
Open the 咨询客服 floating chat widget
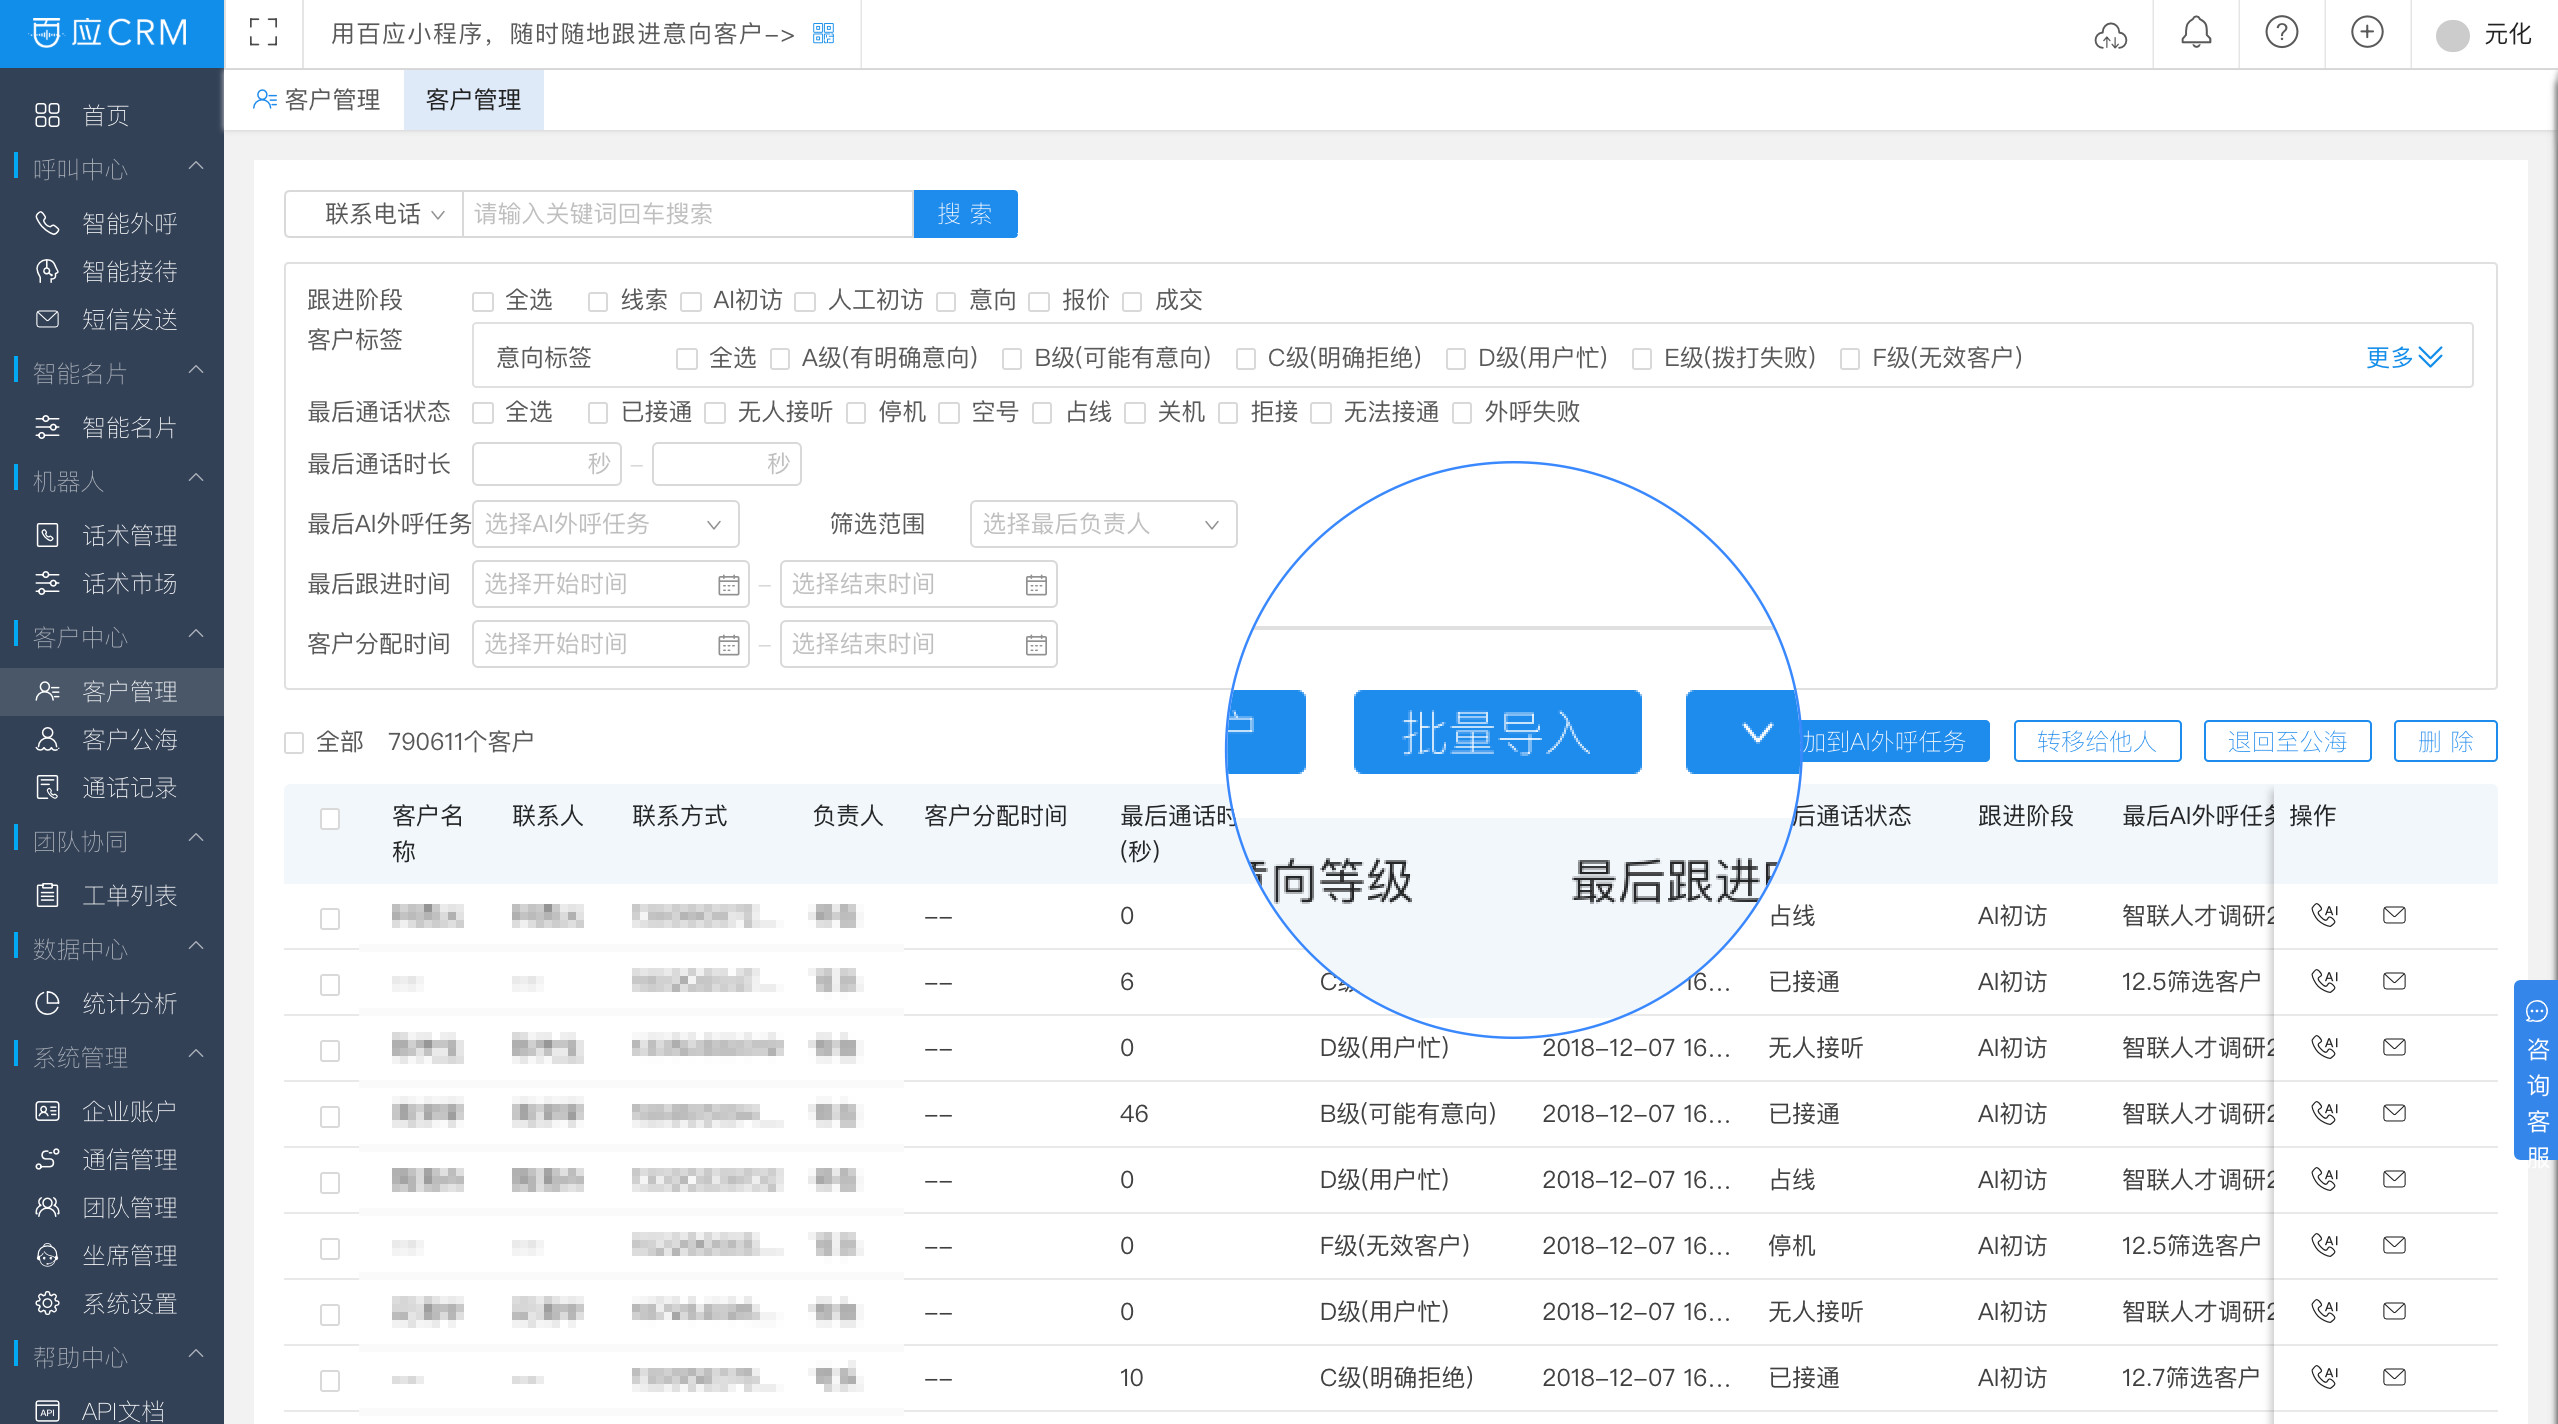[2536, 1070]
